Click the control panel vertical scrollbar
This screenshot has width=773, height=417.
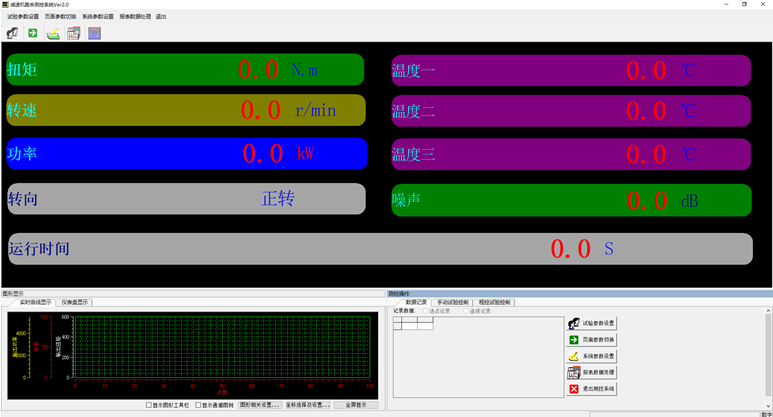click(767, 350)
